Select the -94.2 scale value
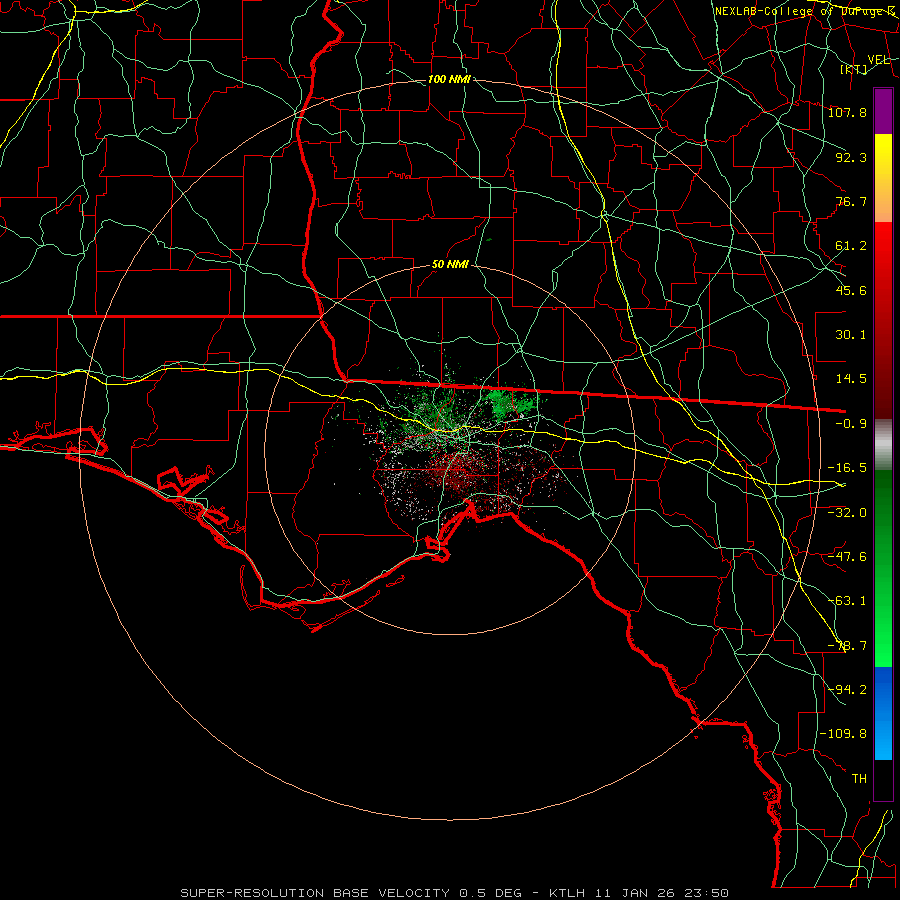Image resolution: width=900 pixels, height=900 pixels. point(847,690)
